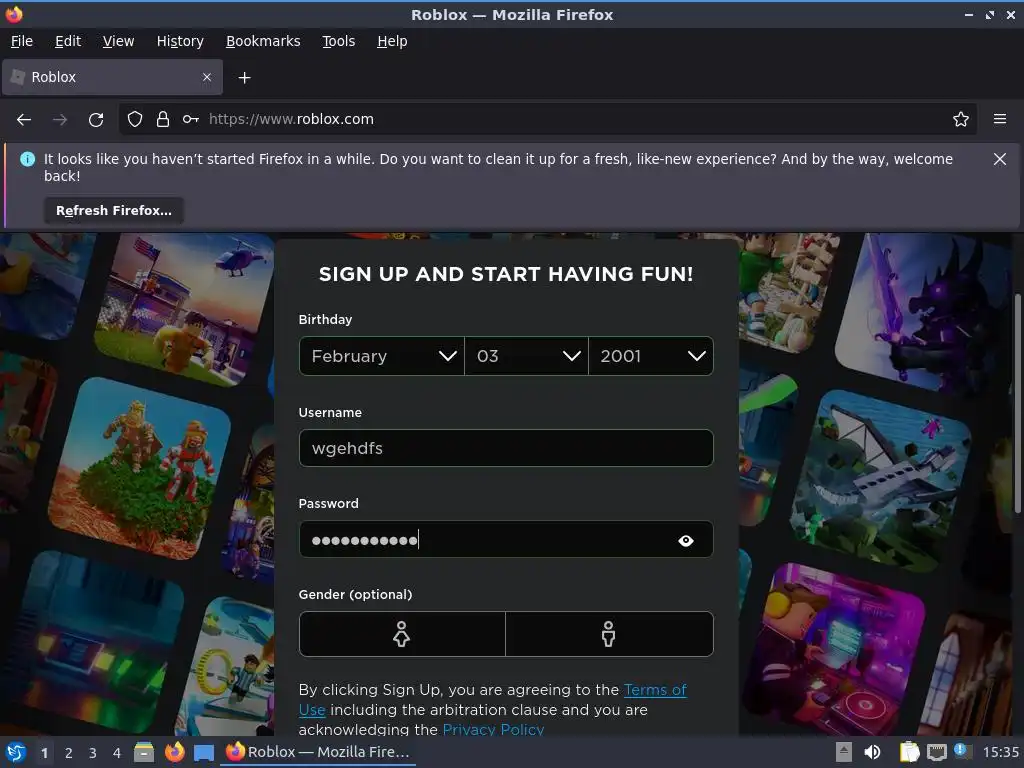The width and height of the screenshot is (1024, 768).
Task: Open the Tools menu
Action: 338,41
